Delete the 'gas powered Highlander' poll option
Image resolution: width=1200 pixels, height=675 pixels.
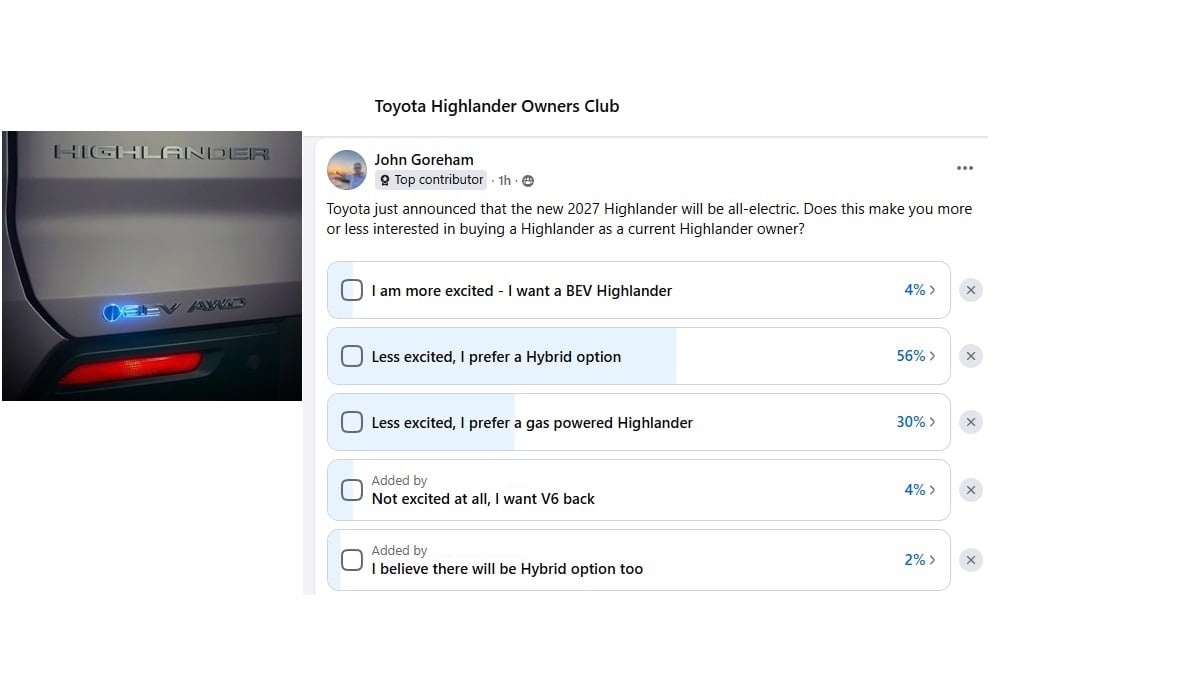[x=970, y=422]
